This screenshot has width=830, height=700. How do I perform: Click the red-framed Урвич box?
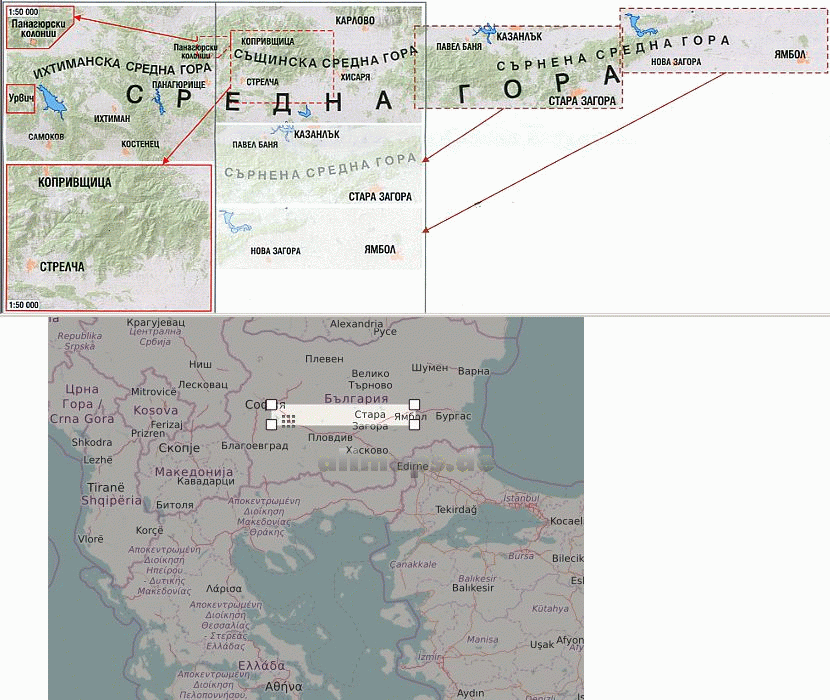click(x=21, y=99)
